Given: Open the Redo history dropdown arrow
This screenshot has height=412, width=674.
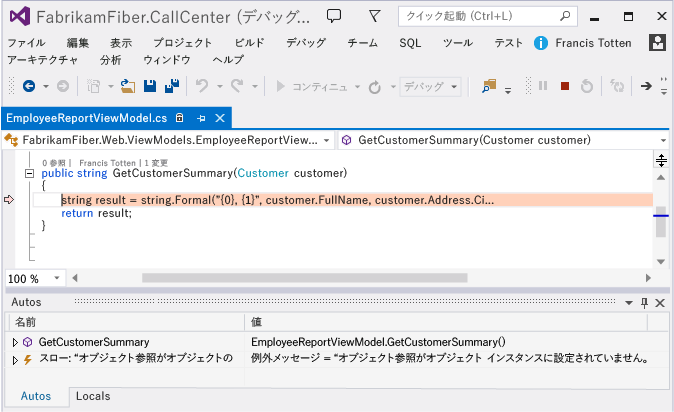Looking at the screenshot, I should (x=254, y=86).
